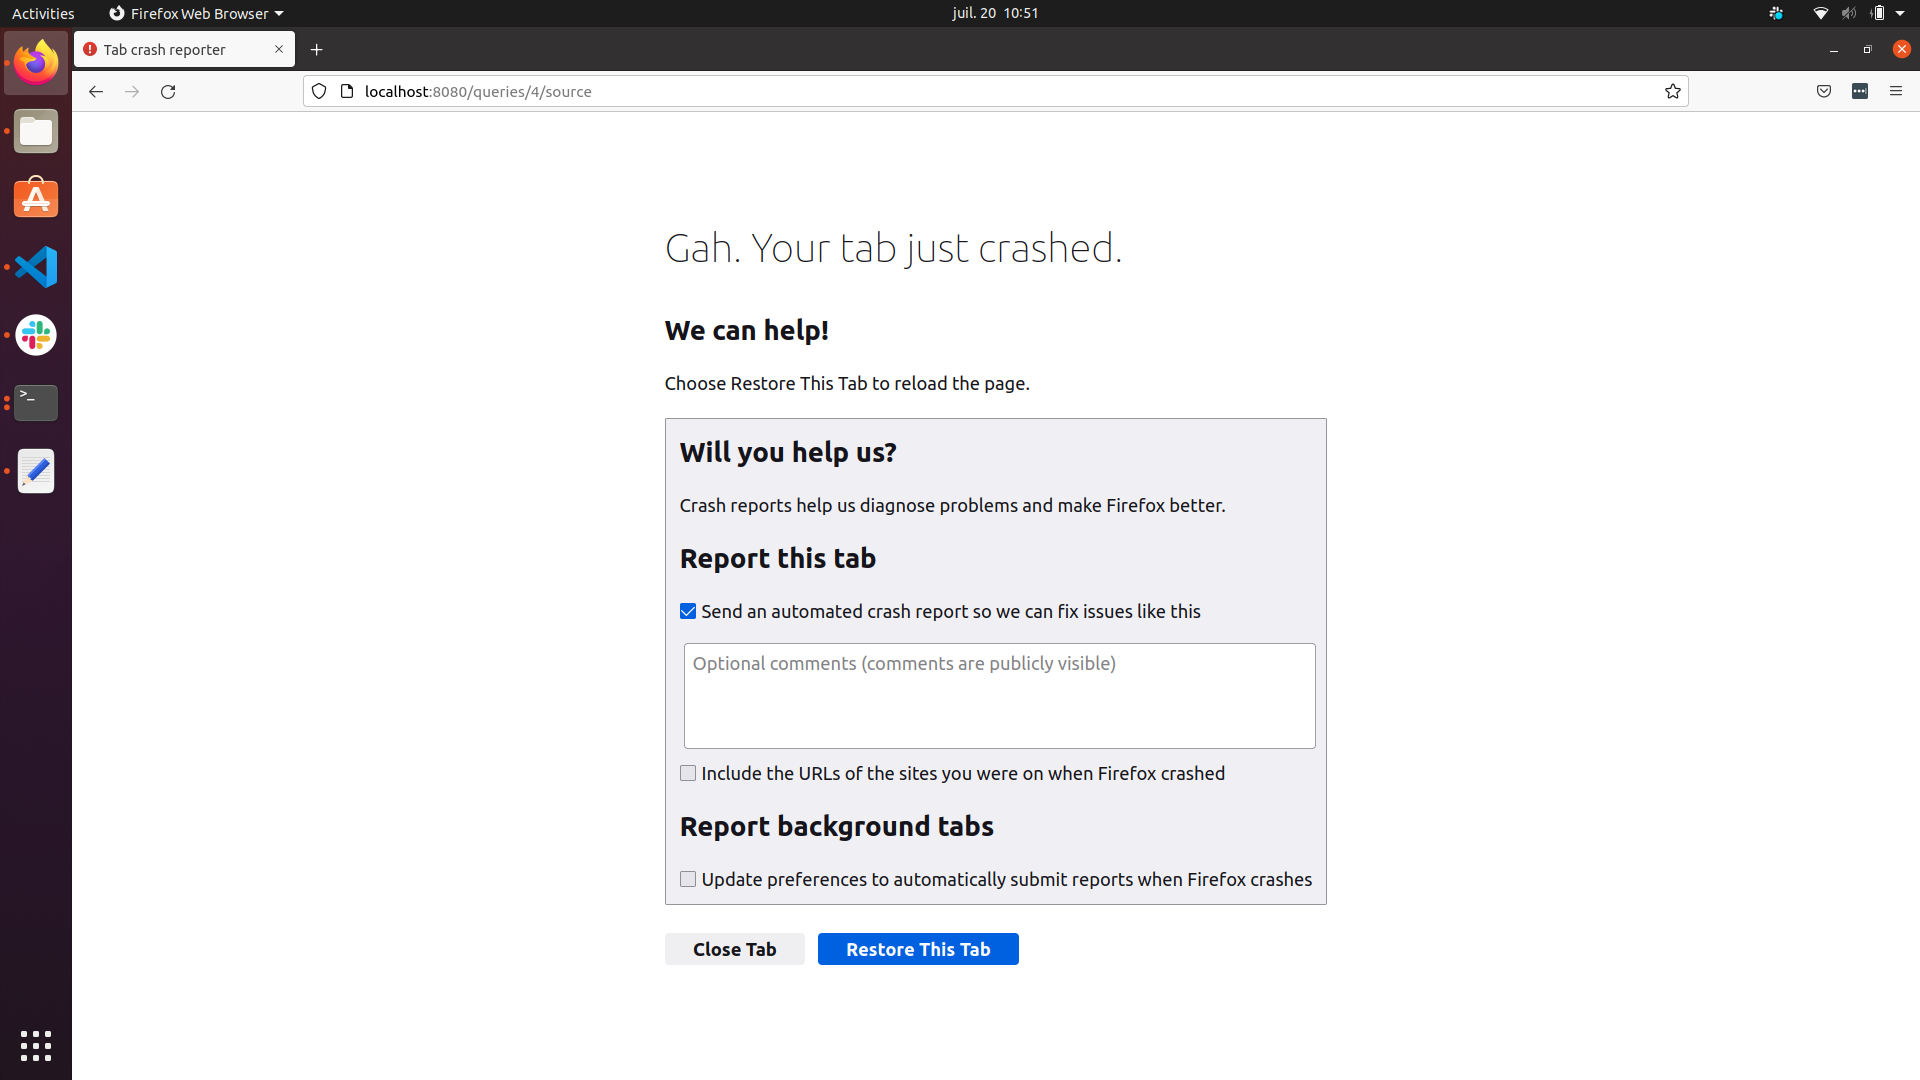Show the applications grid

pyautogui.click(x=36, y=1046)
